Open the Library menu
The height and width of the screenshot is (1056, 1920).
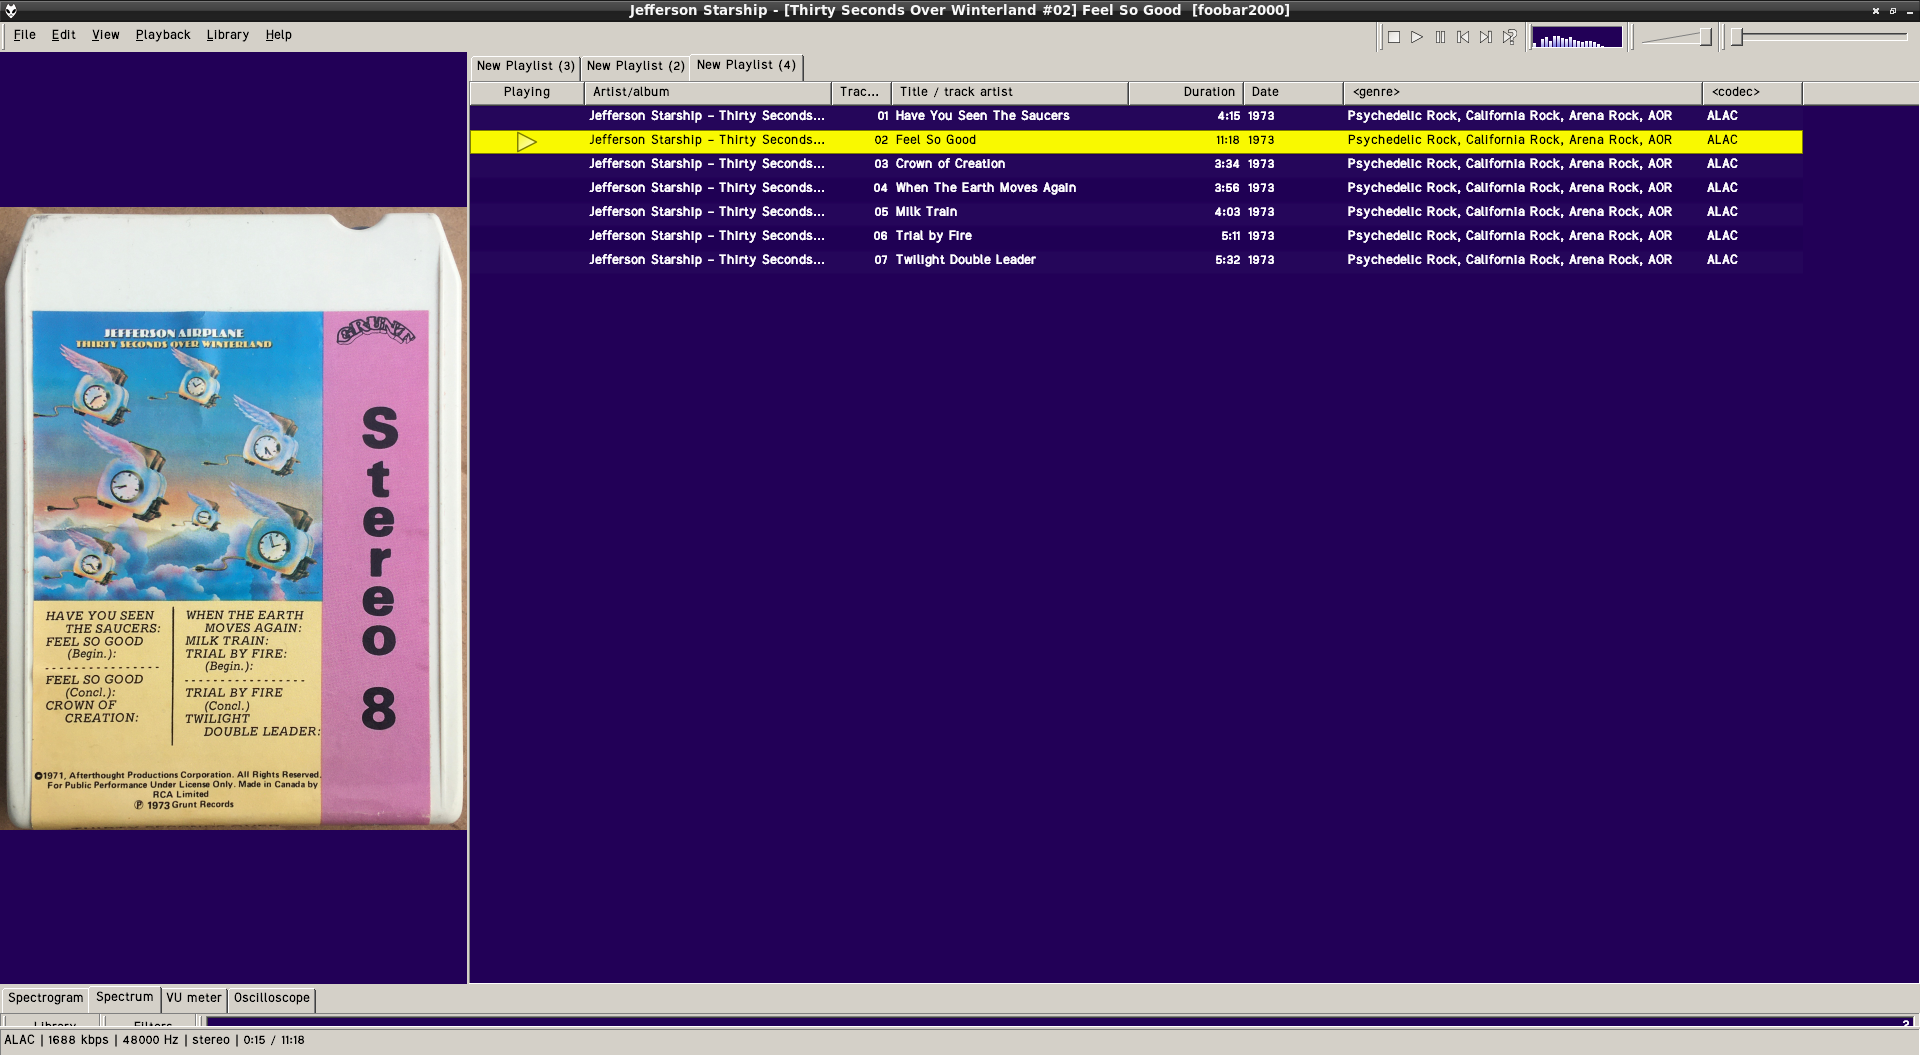(228, 35)
